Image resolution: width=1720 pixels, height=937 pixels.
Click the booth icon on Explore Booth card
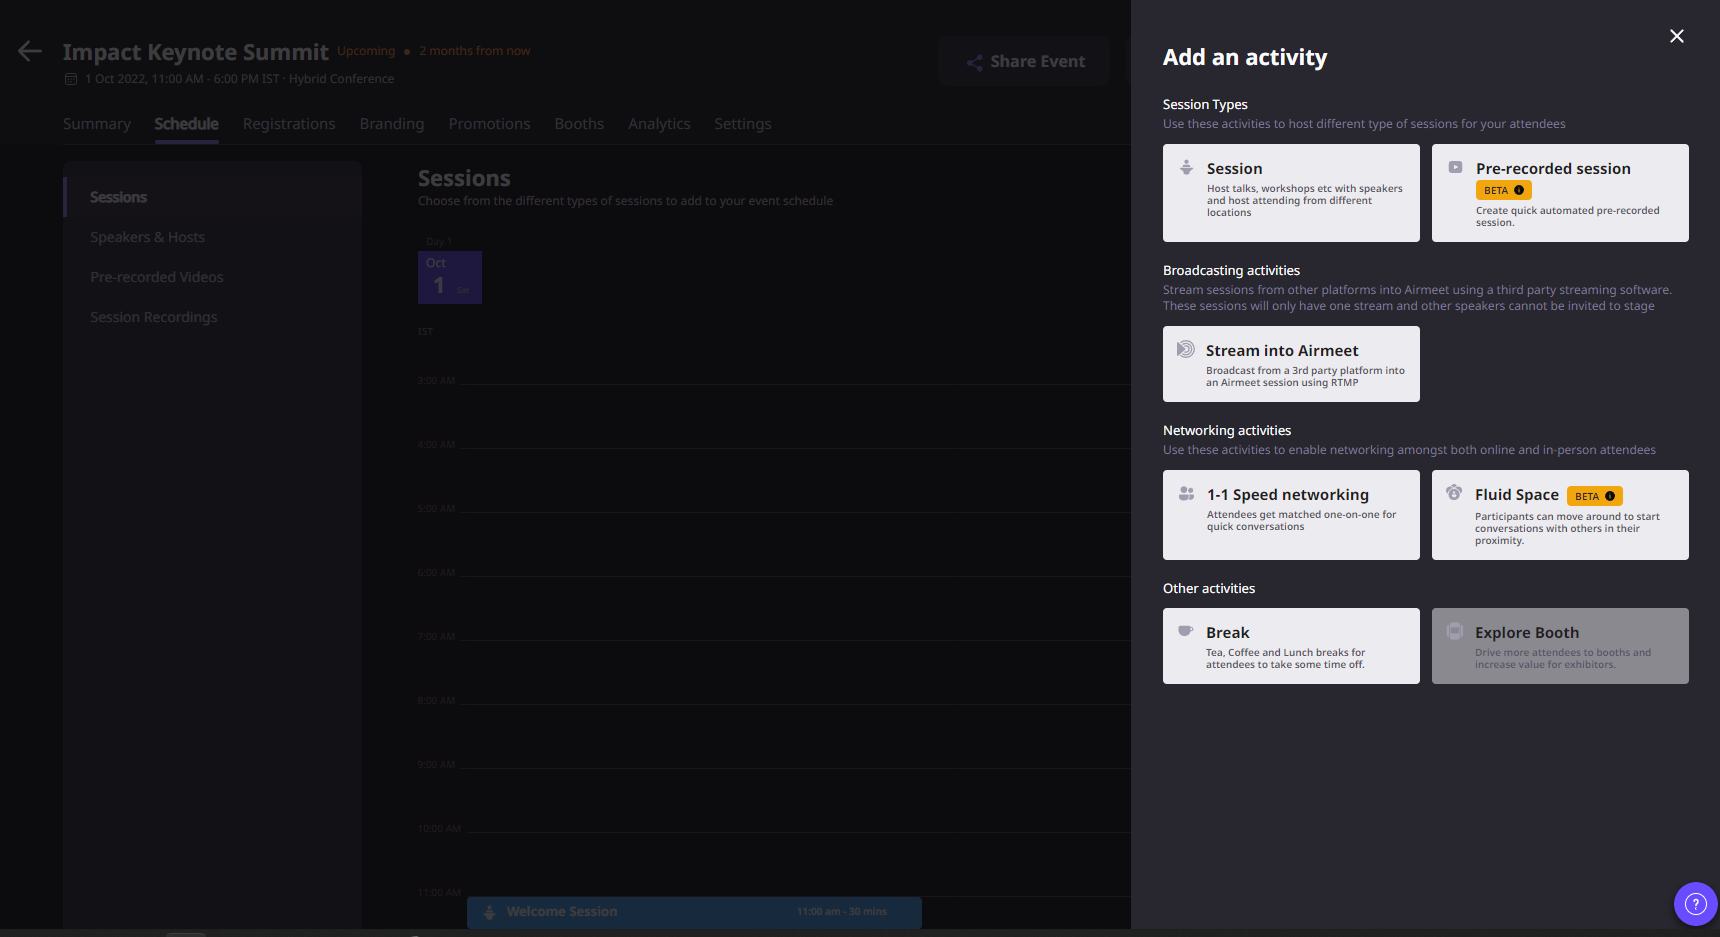coord(1455,631)
